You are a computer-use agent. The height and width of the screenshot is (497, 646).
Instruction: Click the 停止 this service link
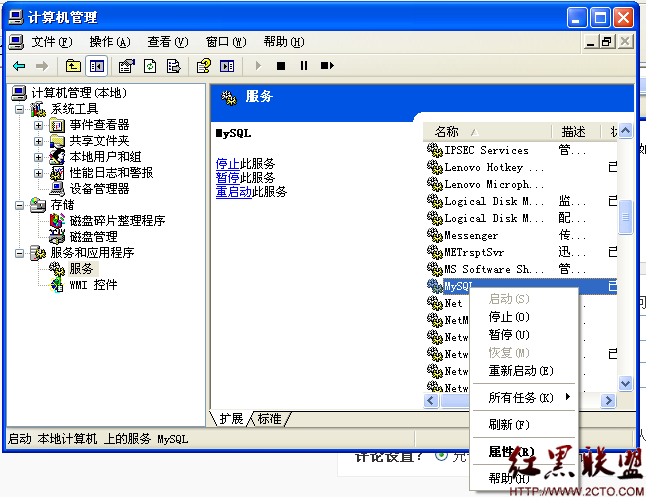[x=227, y=164]
